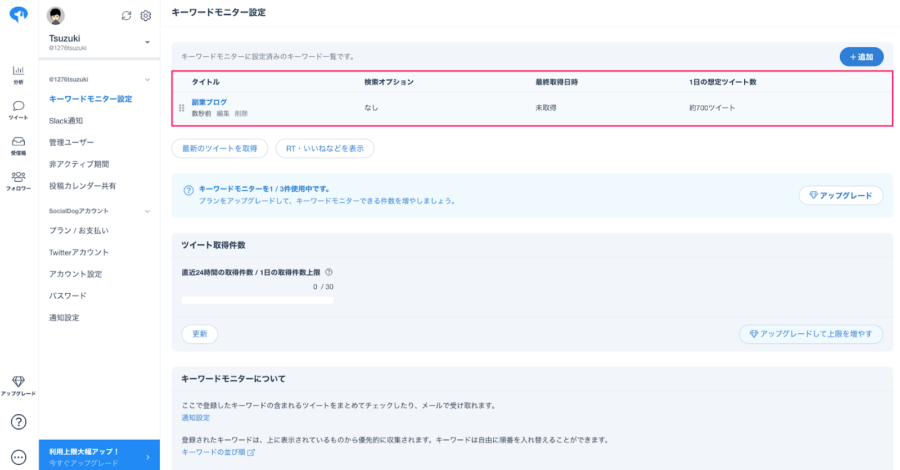Select 投稿カレンダー共有 in sidebar

[x=82, y=186]
